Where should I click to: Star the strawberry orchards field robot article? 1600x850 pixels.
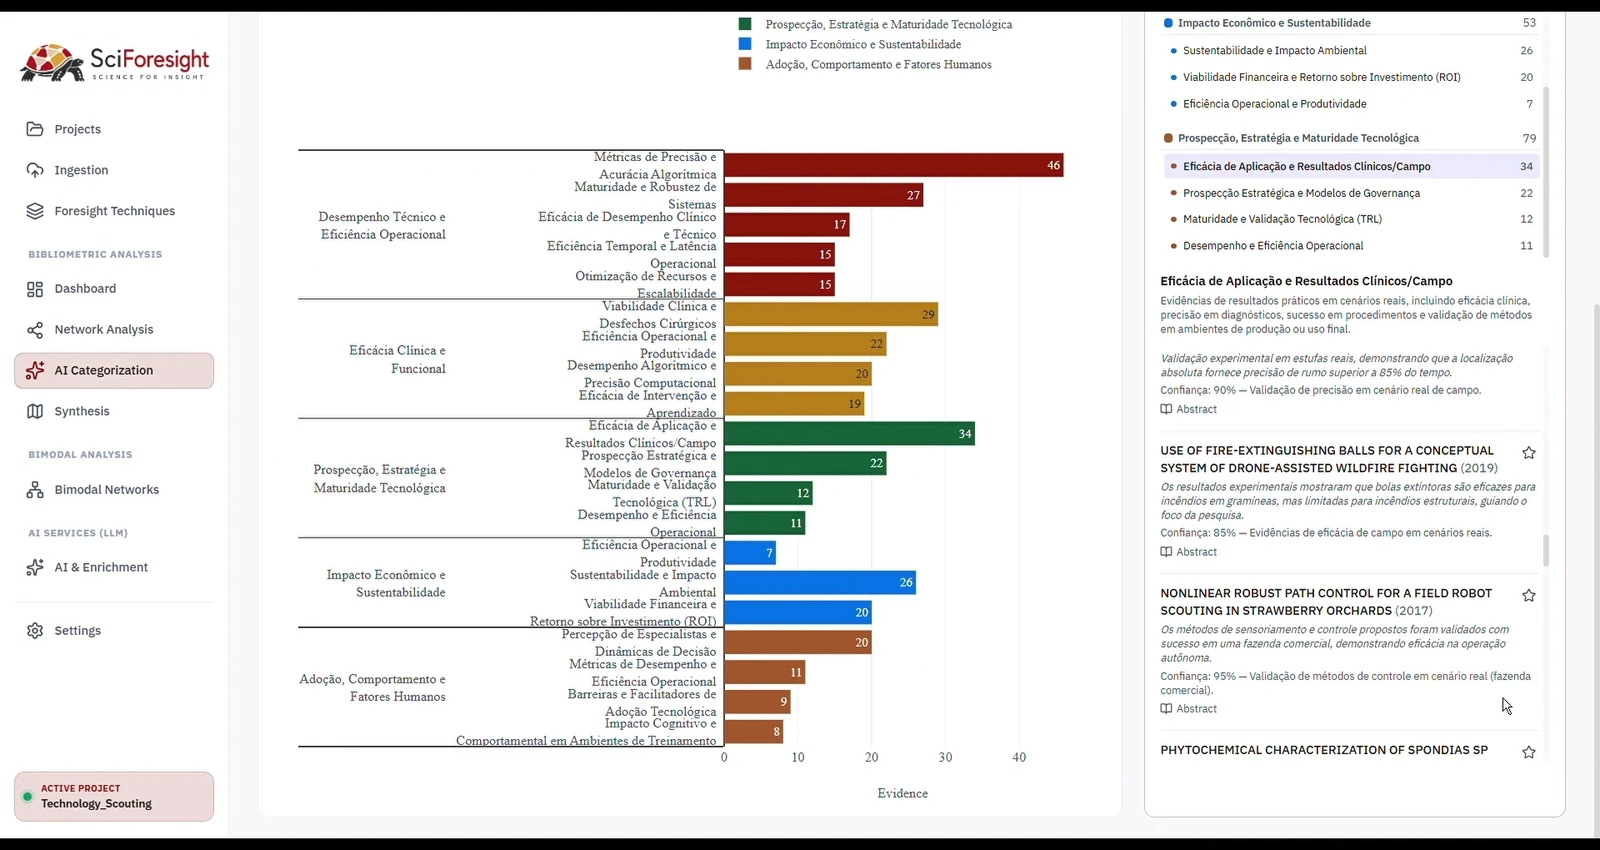point(1529,596)
